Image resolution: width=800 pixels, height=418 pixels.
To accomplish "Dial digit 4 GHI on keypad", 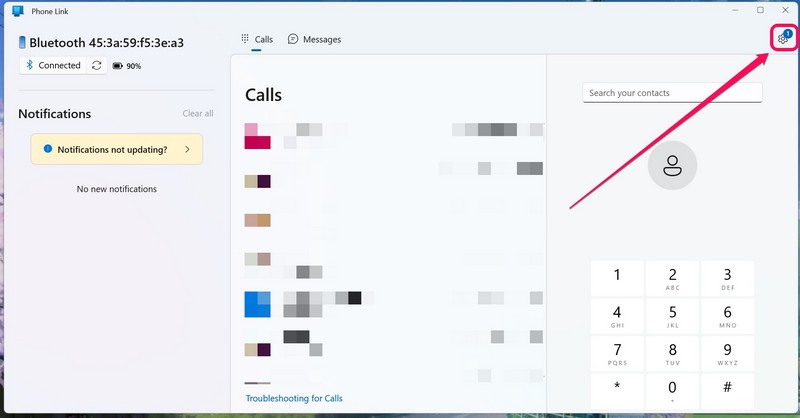I will pos(617,316).
